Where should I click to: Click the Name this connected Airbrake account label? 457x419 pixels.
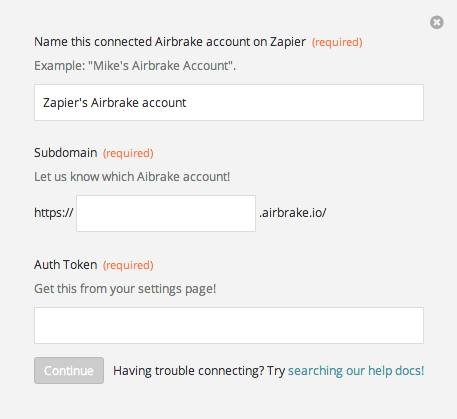(x=170, y=42)
